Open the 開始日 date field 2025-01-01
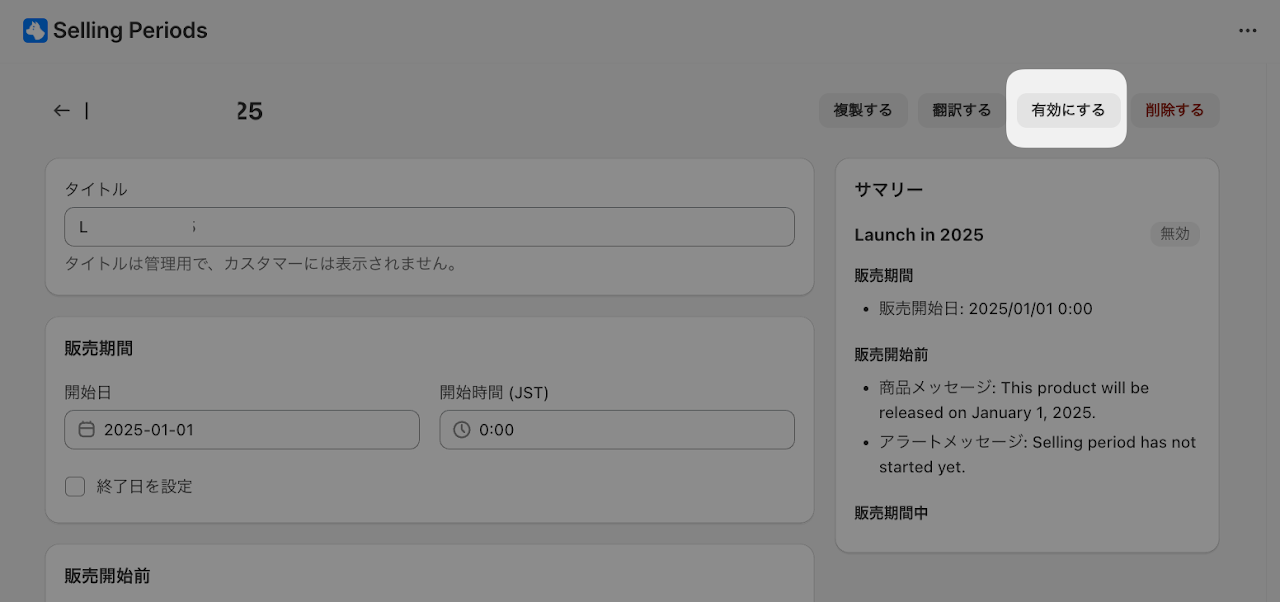This screenshot has width=1280, height=602. 242,430
